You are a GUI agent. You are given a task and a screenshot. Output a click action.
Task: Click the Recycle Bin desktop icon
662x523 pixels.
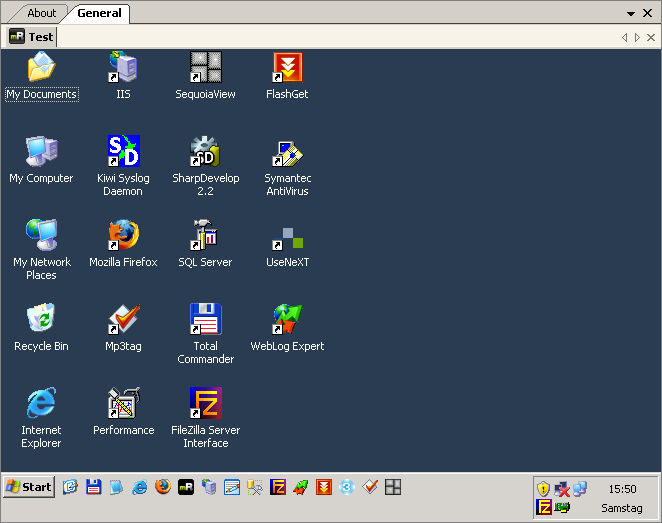pos(41,328)
